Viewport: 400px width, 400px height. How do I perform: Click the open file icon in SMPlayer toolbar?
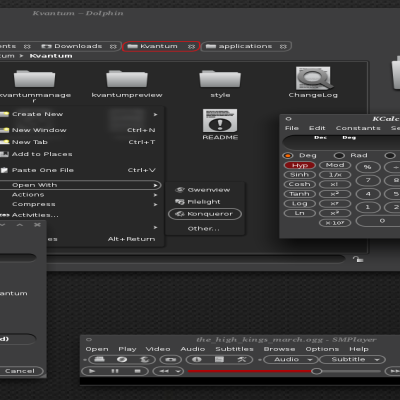pos(99,360)
